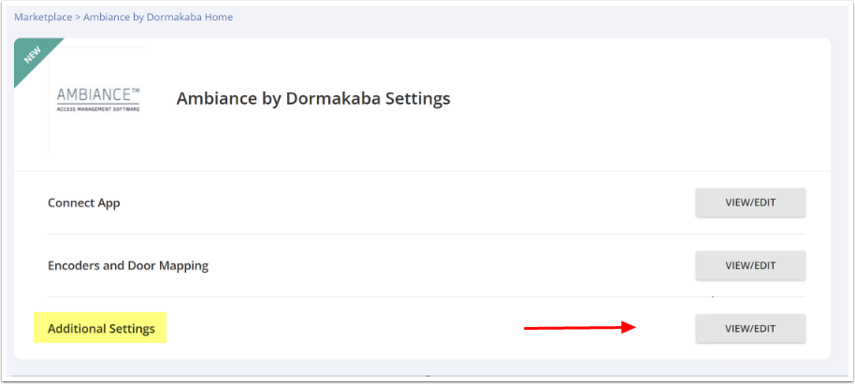Go to Ambiance by Dormakaba Home breadcrumb
This screenshot has width=855, height=384.
click(x=158, y=17)
